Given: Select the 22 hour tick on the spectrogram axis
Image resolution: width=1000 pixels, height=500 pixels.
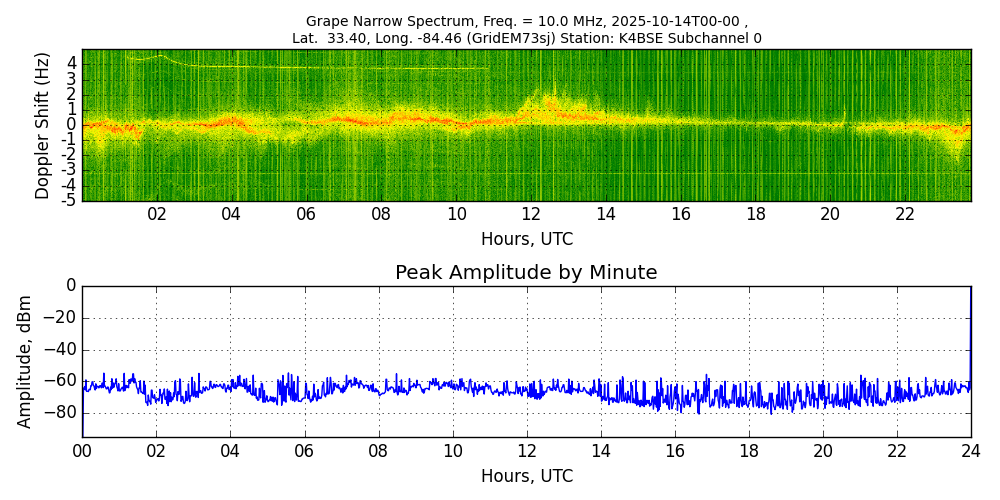Looking at the screenshot, I should coord(905,215).
